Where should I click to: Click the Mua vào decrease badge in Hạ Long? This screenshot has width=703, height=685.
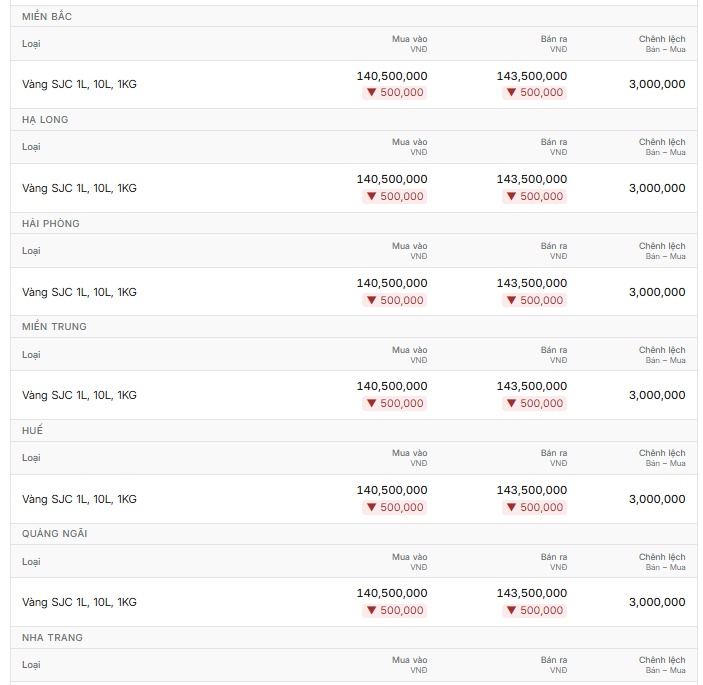[395, 196]
